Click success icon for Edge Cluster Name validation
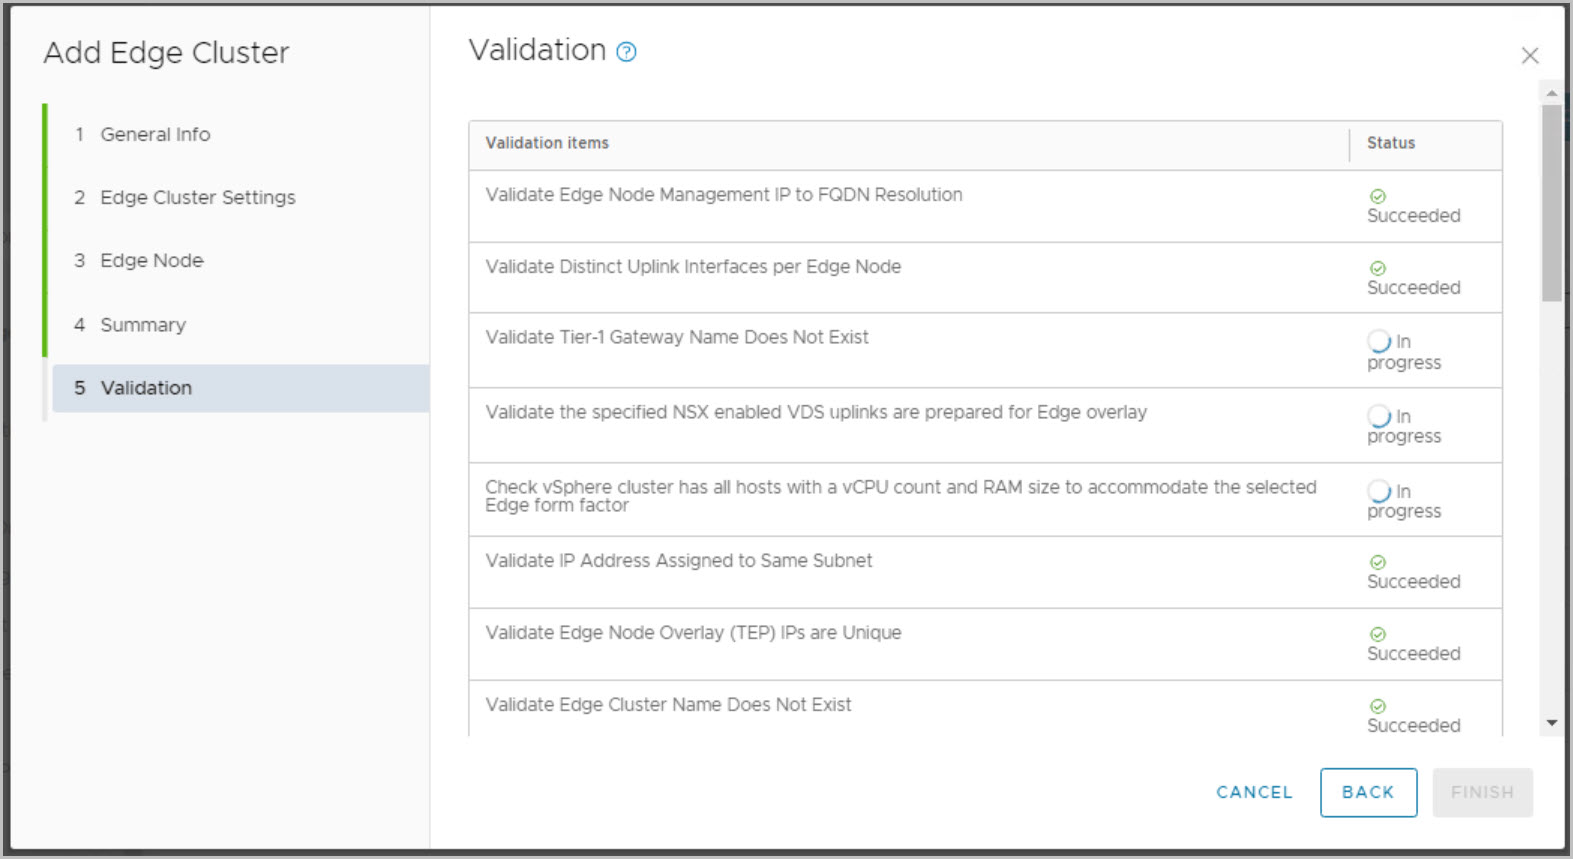Viewport: 1573px width, 859px height. coord(1377,707)
